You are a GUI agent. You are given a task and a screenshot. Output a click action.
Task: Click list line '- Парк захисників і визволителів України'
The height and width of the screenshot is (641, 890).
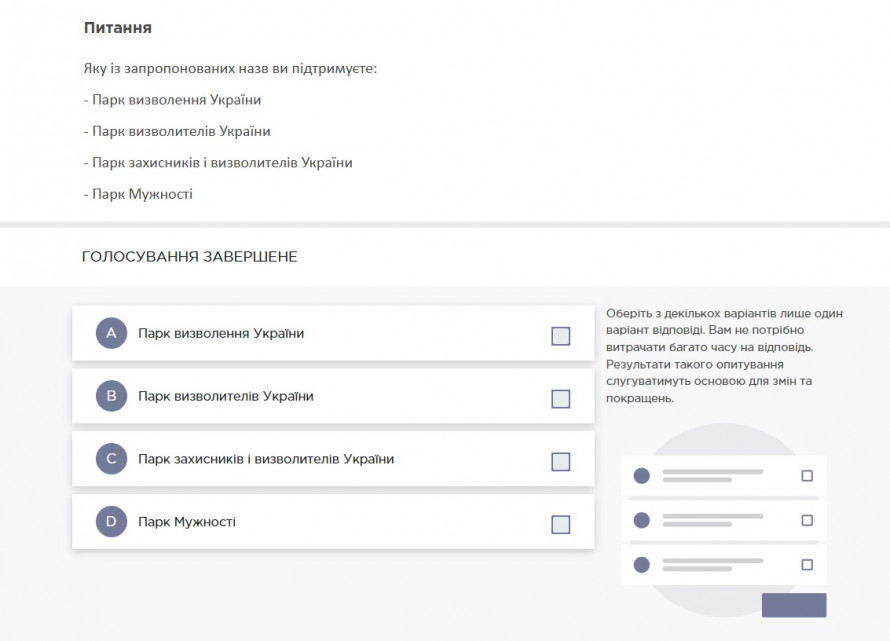click(218, 162)
